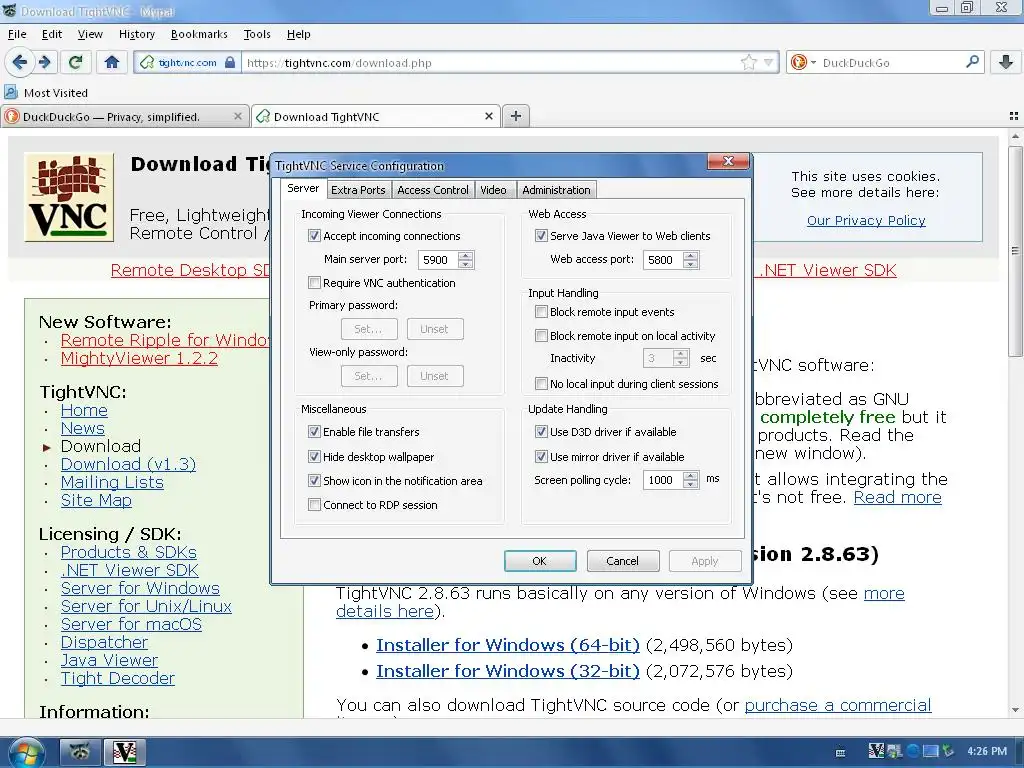Viewport: 1024px width, 768px height.
Task: Open the .NET Viewer SDK red banner link
Action: [827, 270]
